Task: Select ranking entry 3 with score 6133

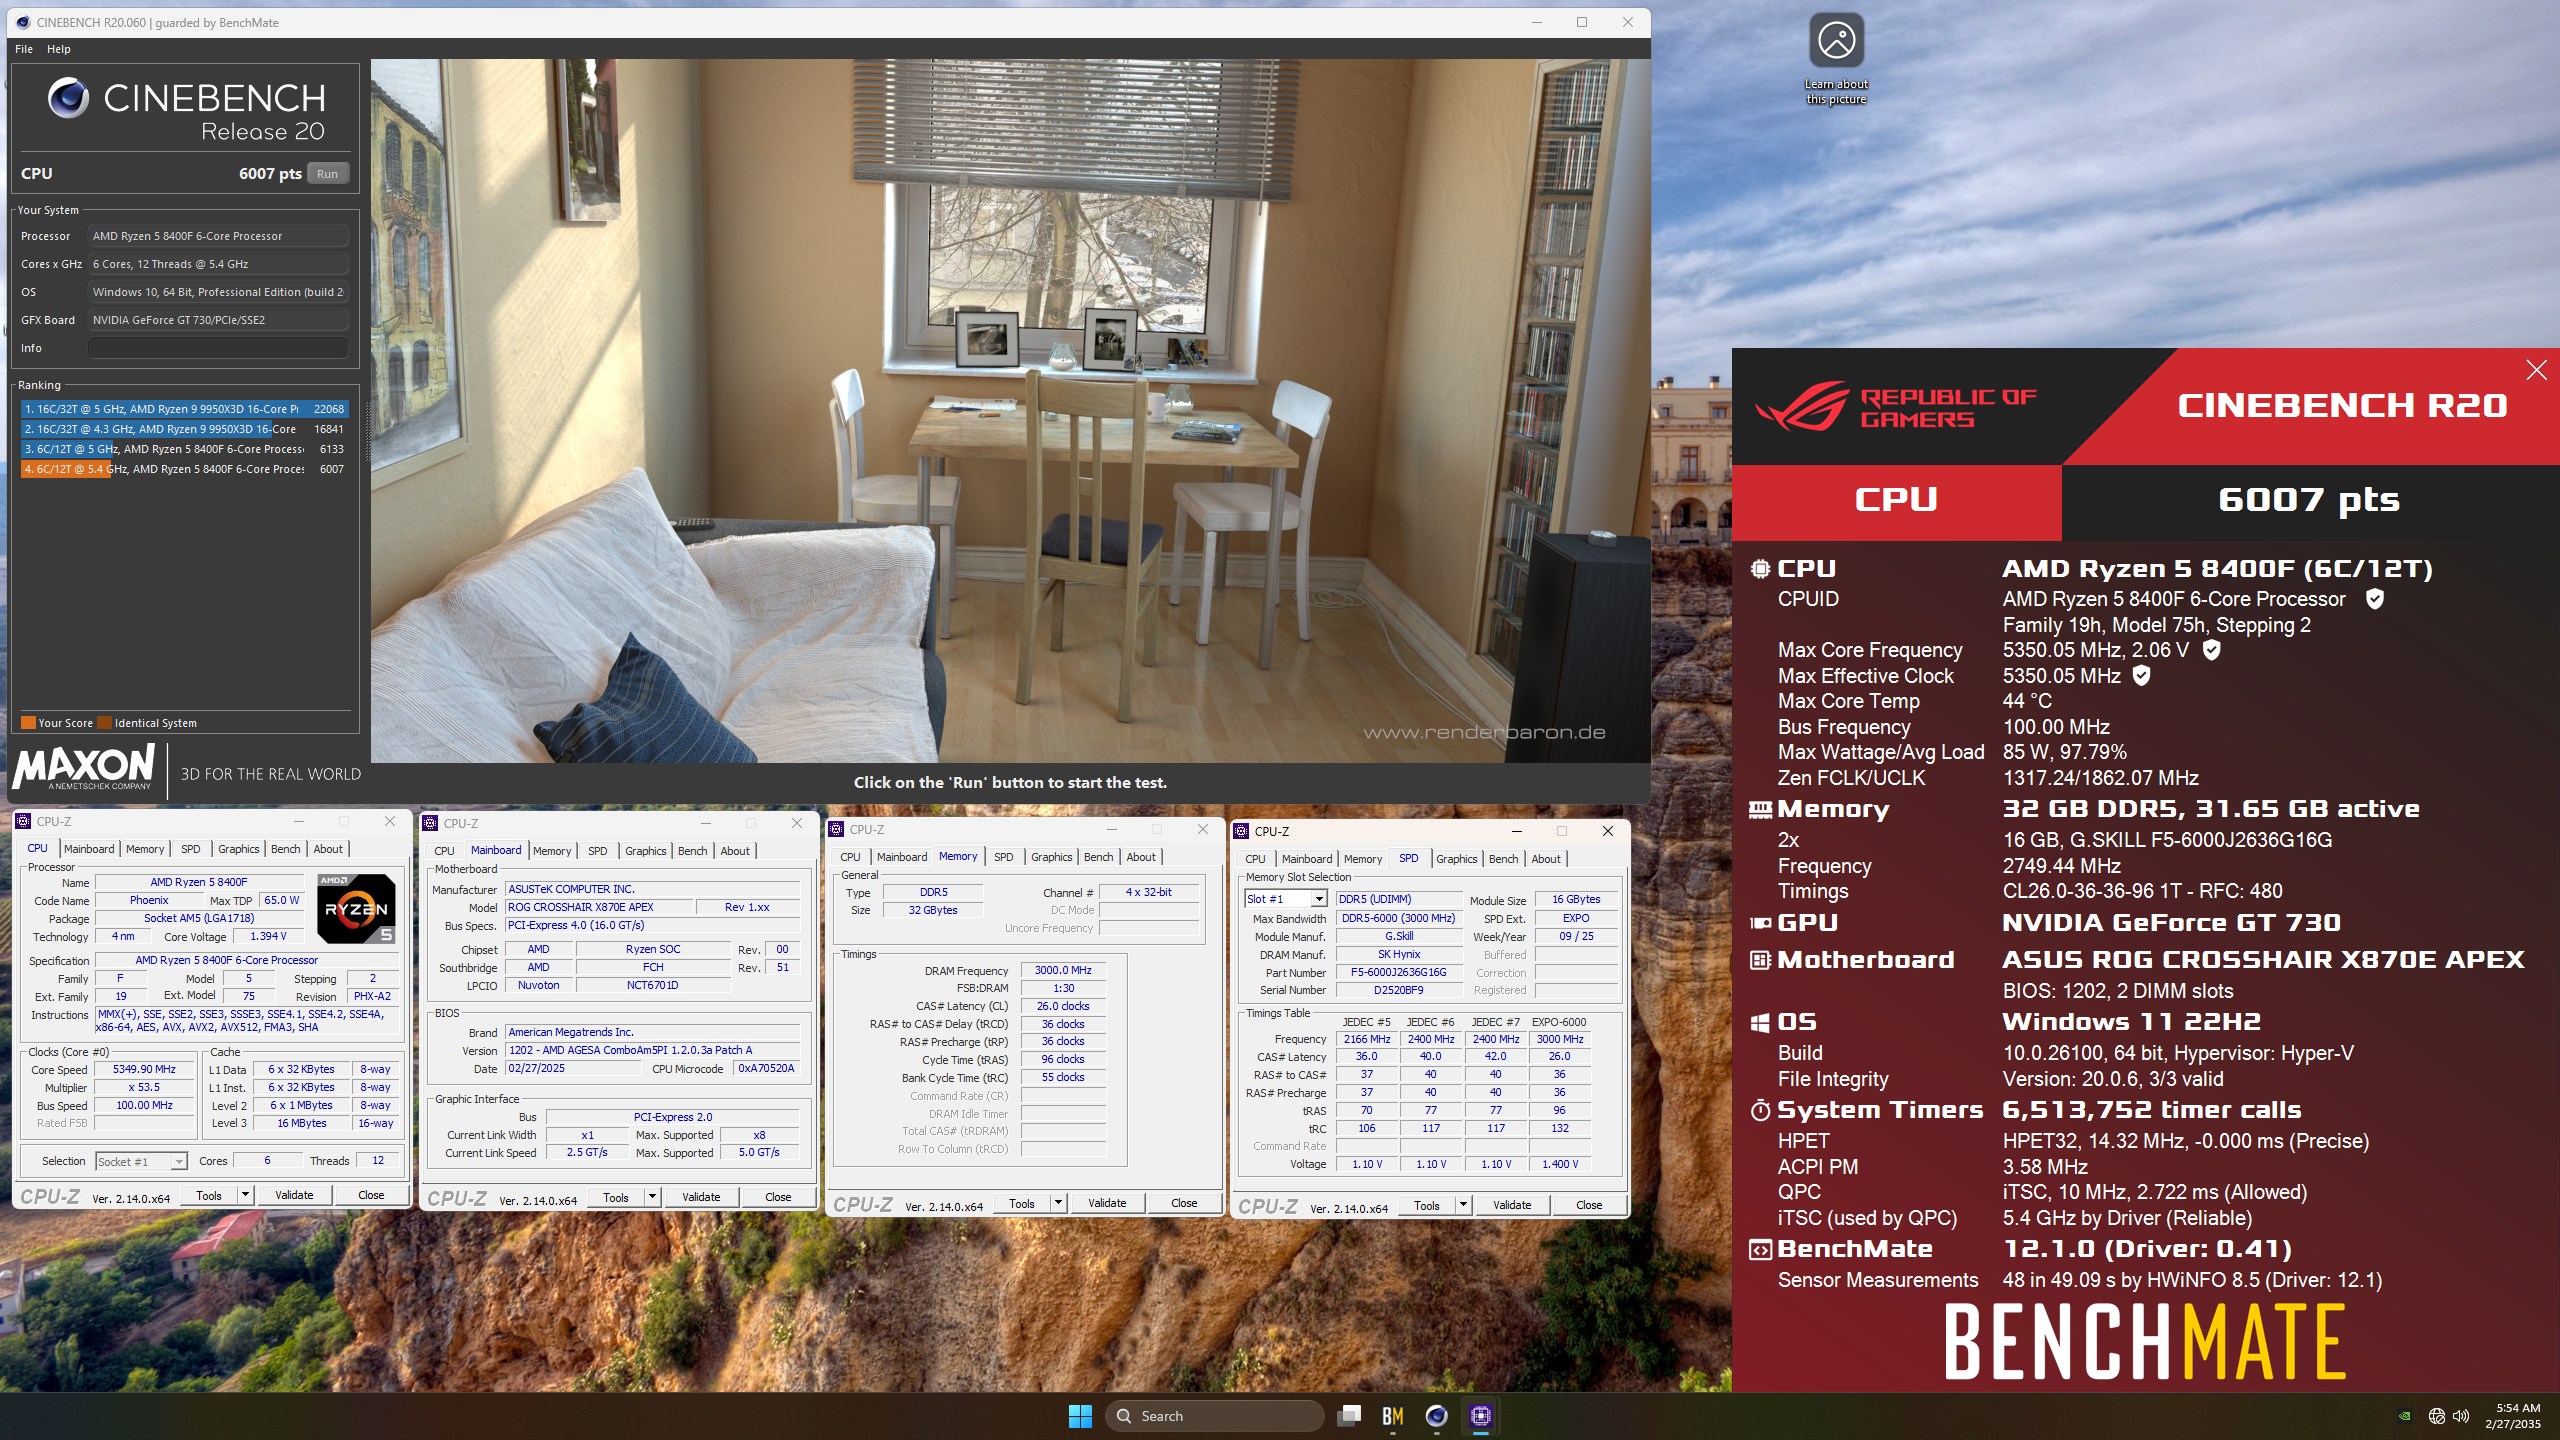Action: pos(184,449)
